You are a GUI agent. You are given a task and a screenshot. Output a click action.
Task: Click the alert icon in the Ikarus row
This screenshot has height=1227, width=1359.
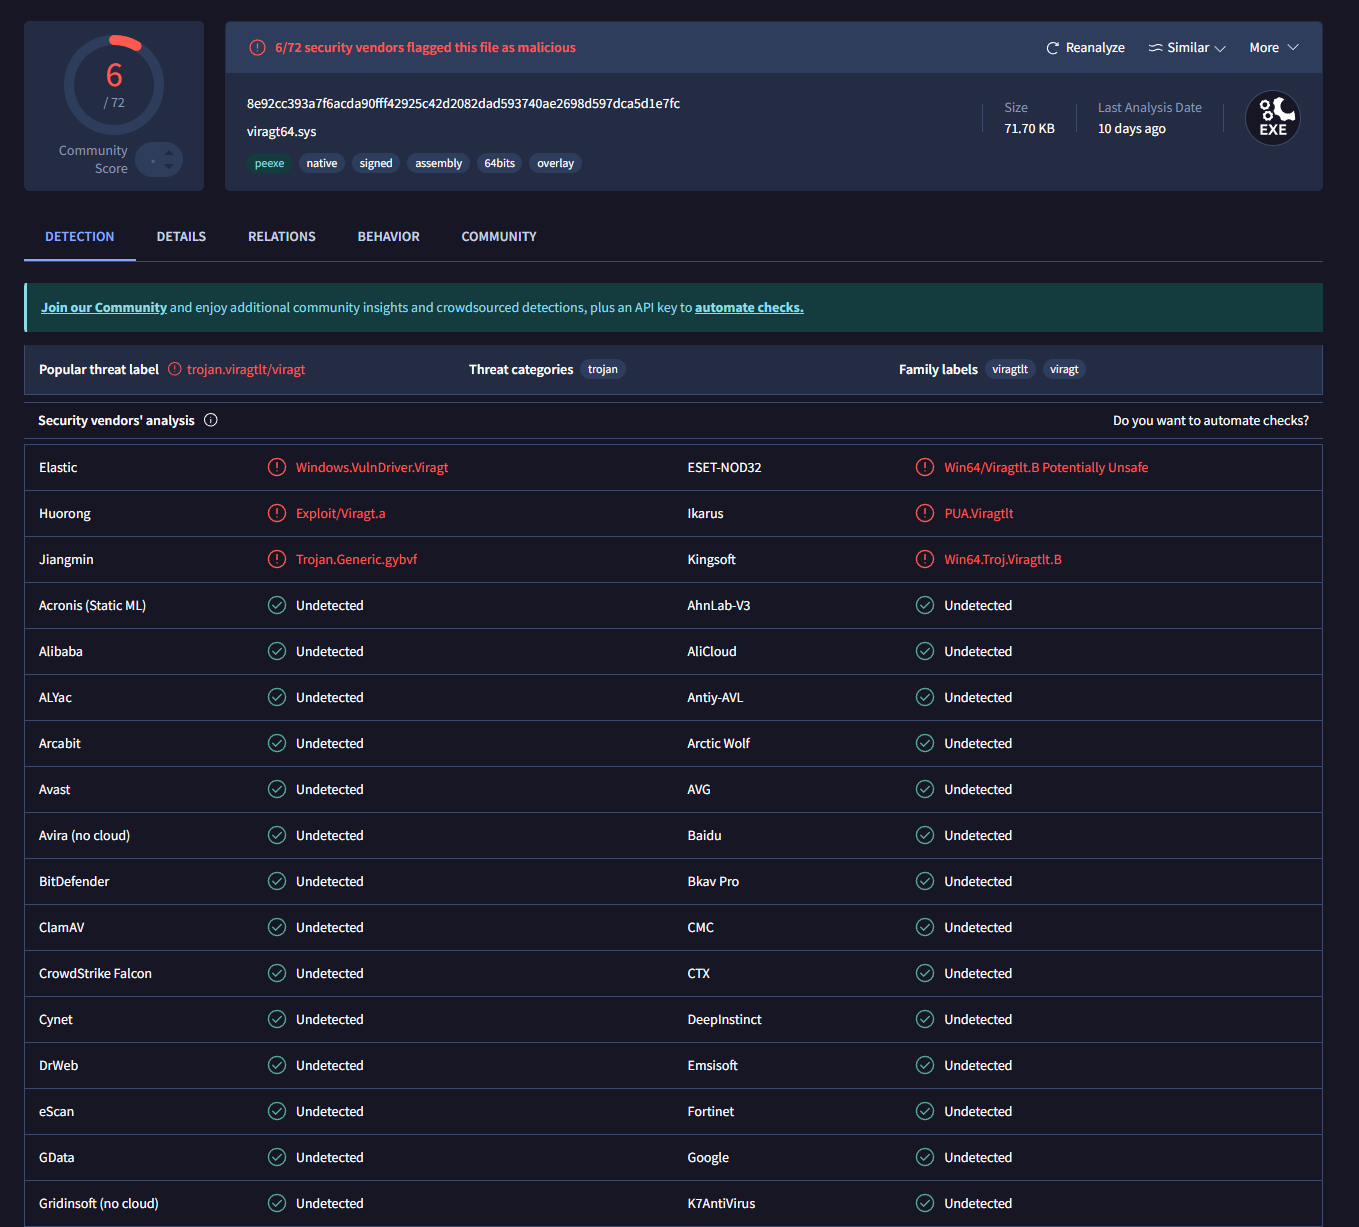[x=925, y=513]
